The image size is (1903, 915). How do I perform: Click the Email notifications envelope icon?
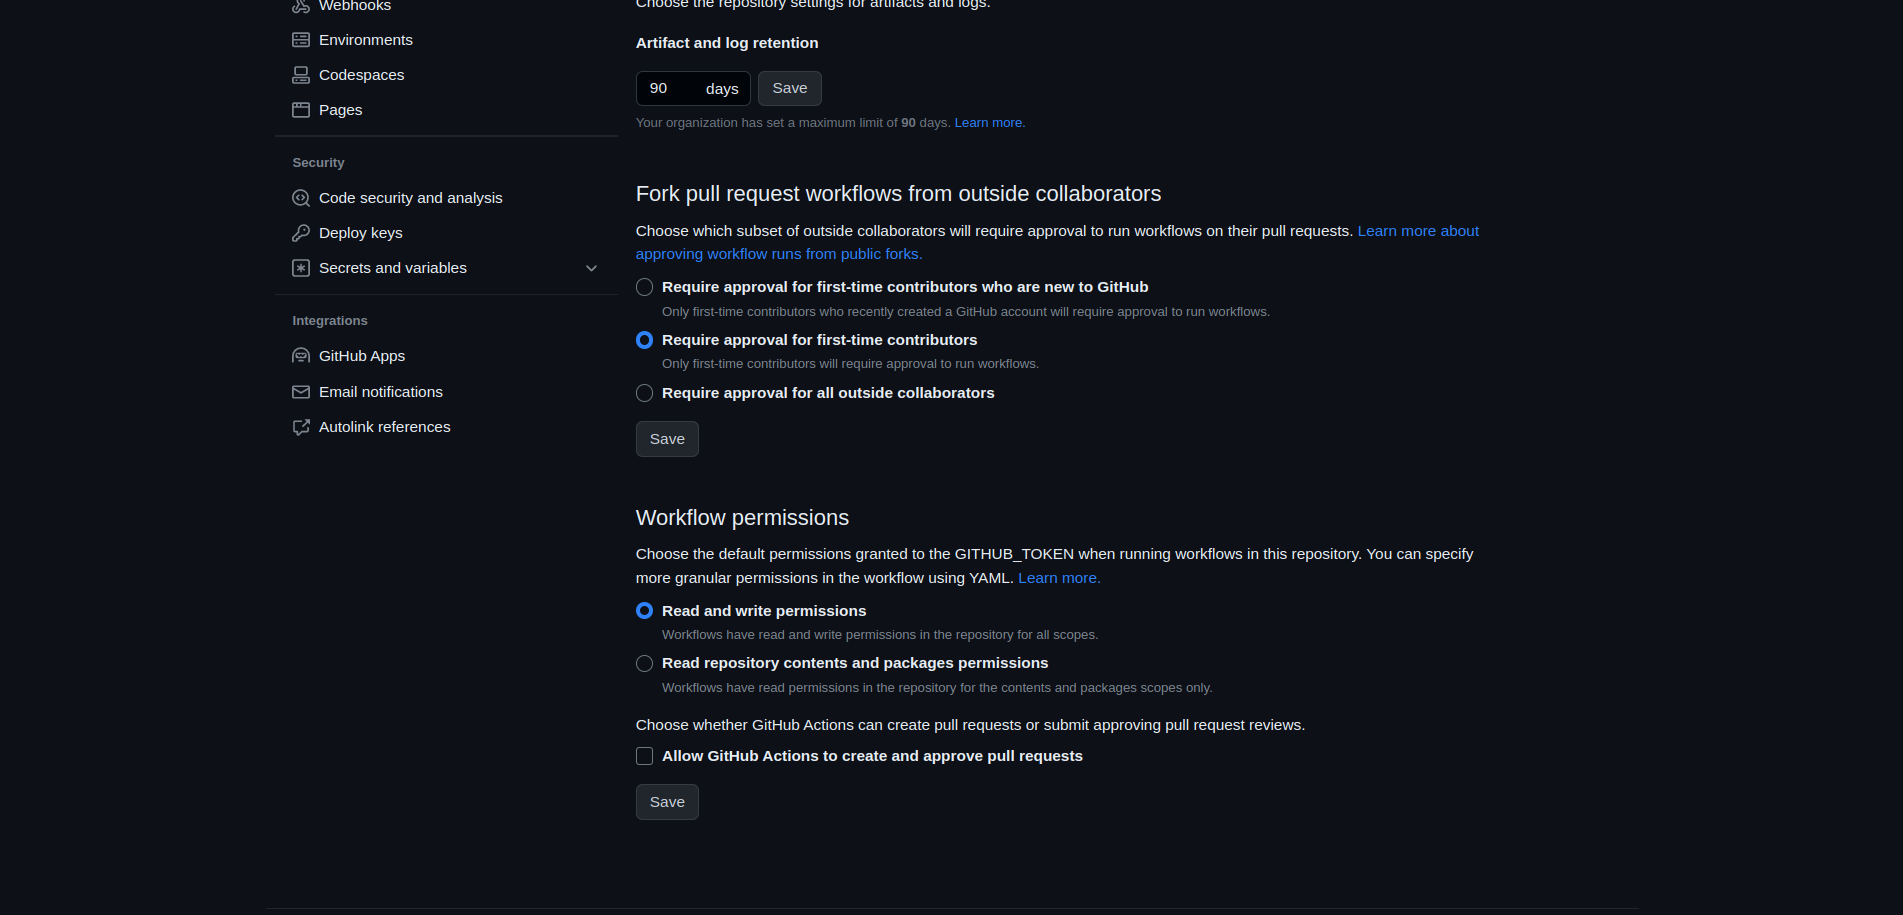click(301, 391)
